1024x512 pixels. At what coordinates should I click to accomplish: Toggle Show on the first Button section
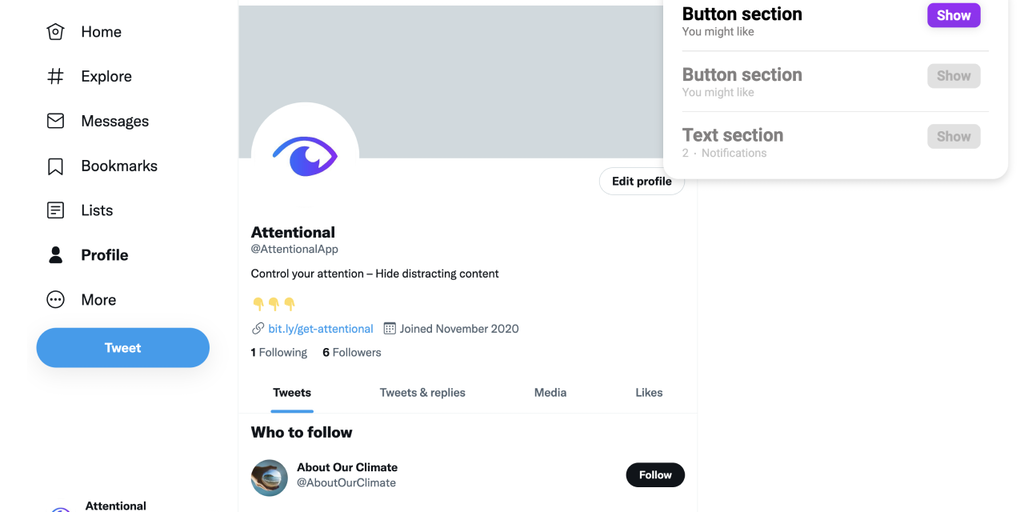click(953, 15)
